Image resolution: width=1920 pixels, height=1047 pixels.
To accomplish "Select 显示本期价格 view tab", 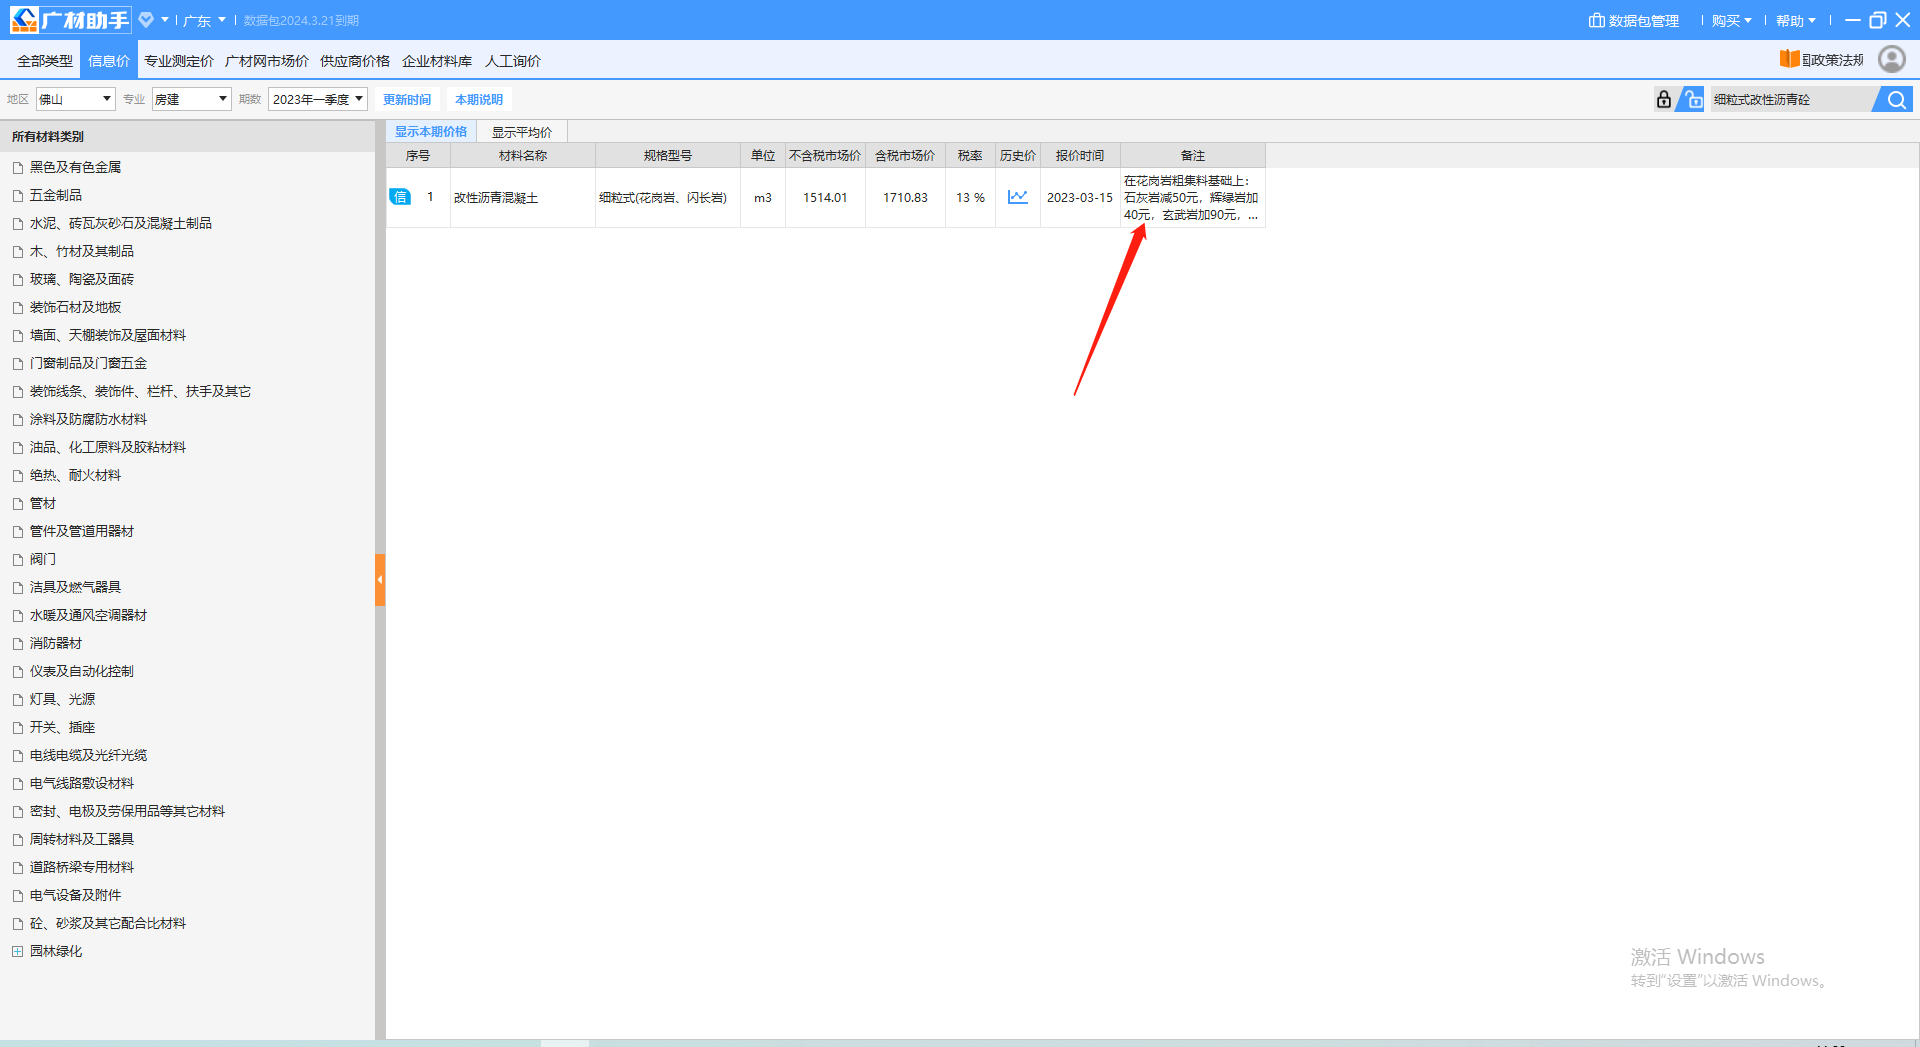I will (x=431, y=131).
